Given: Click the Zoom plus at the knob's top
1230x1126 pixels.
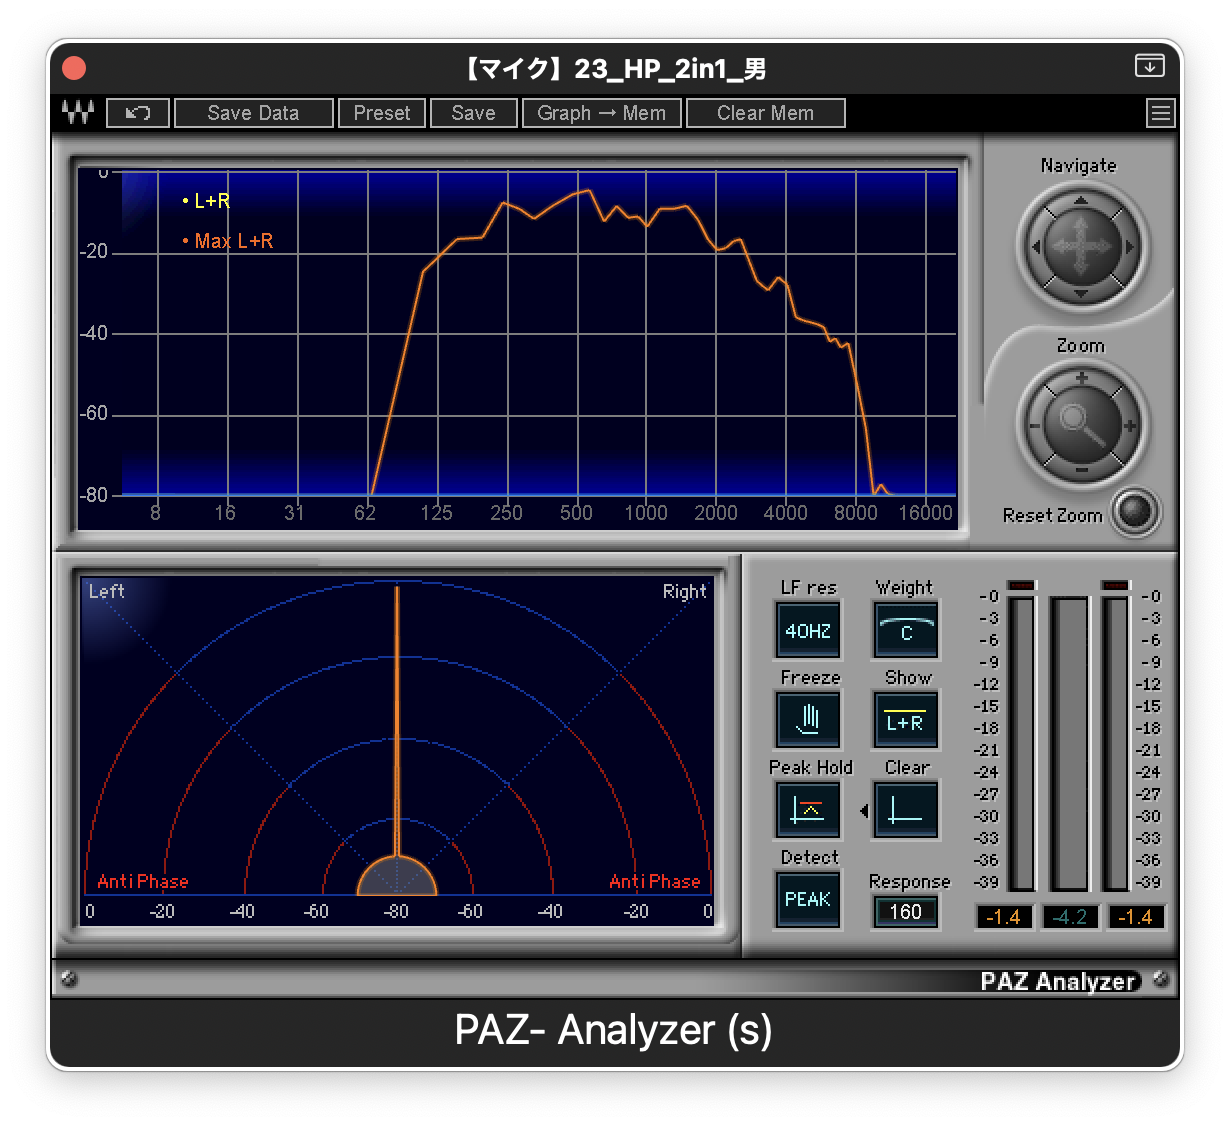Looking at the screenshot, I should (x=1081, y=379).
